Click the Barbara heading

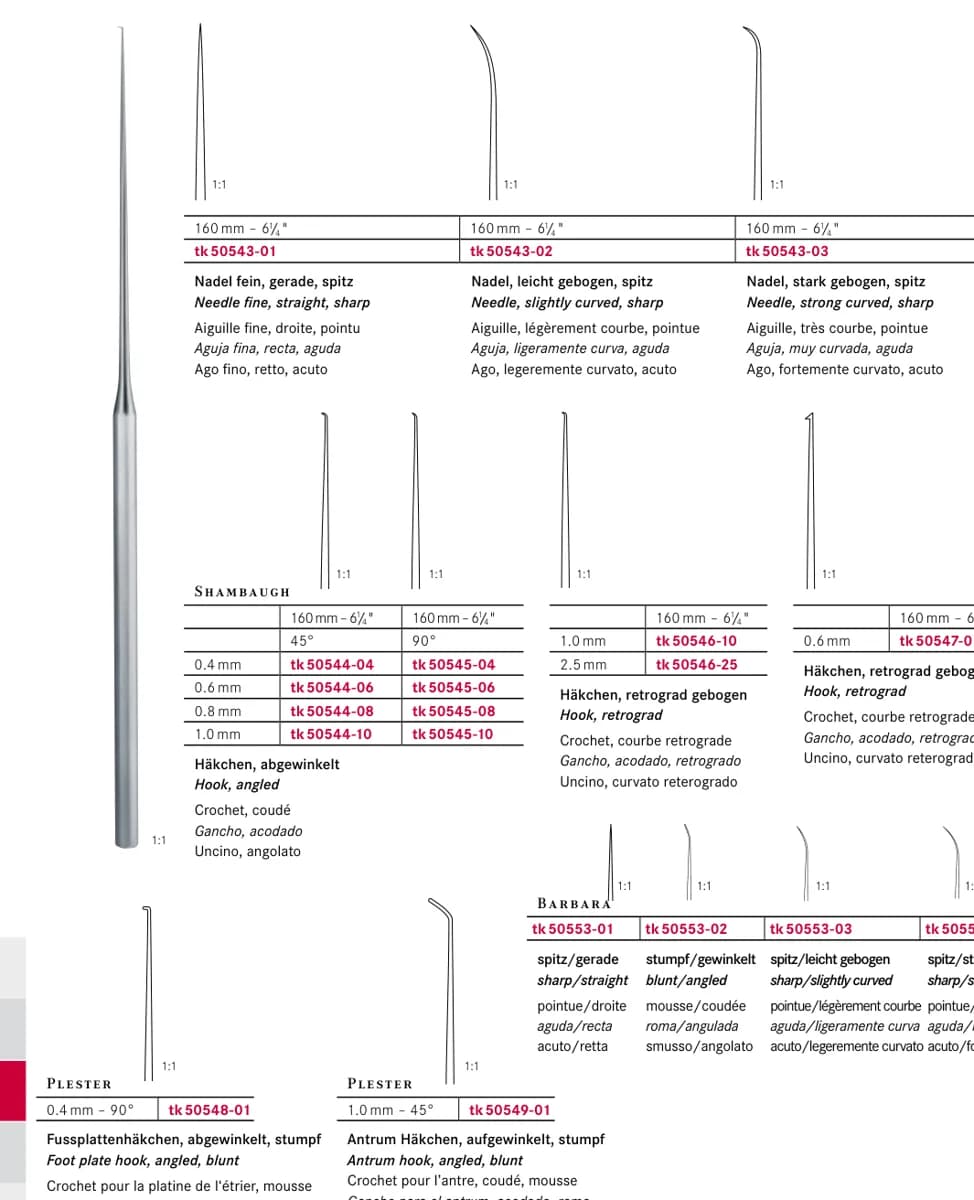point(574,903)
